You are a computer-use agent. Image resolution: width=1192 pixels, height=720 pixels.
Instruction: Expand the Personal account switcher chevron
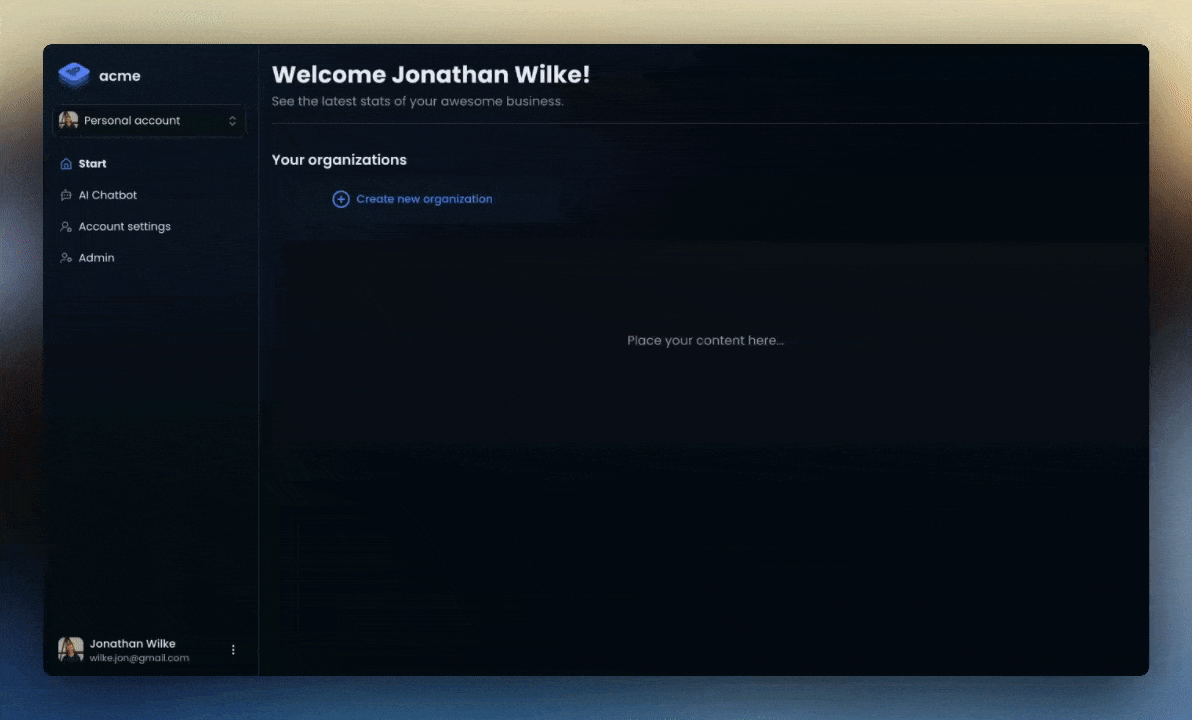232,121
